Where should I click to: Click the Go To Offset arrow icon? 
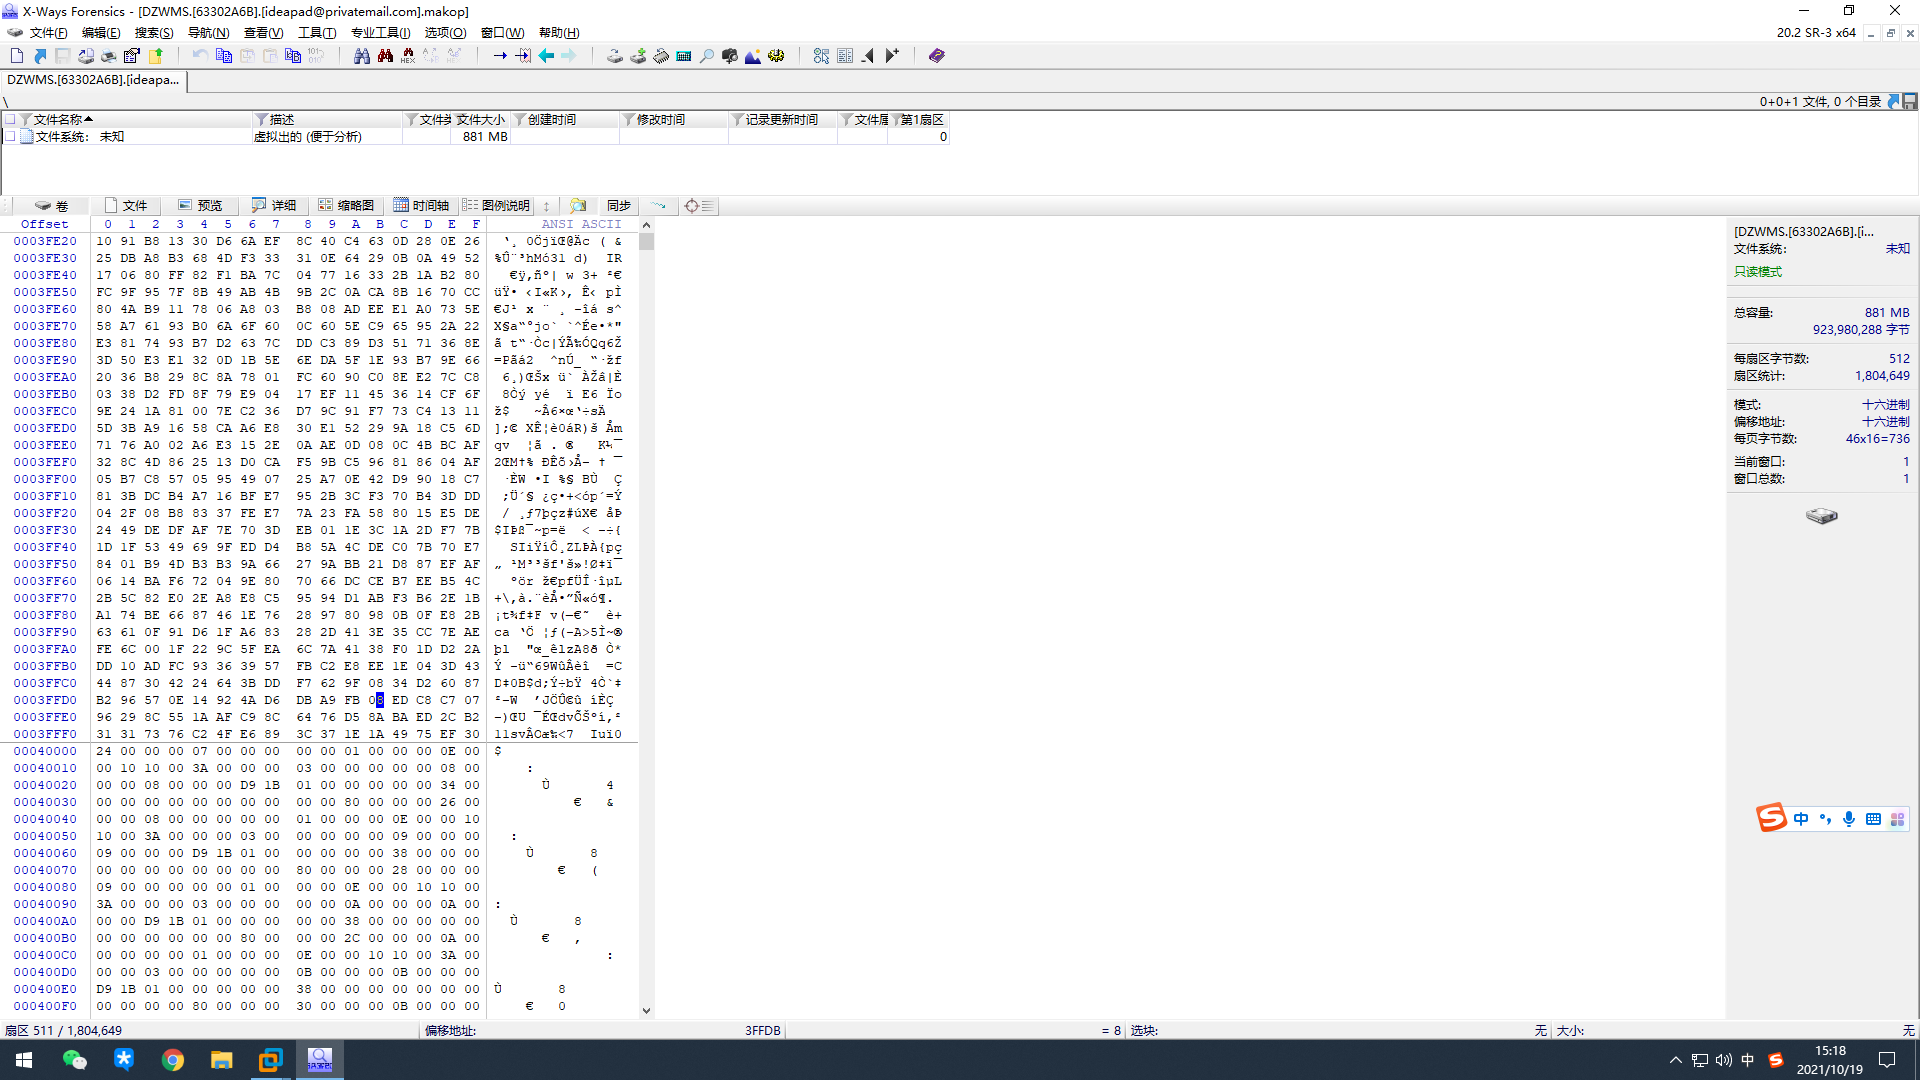pyautogui.click(x=500, y=56)
